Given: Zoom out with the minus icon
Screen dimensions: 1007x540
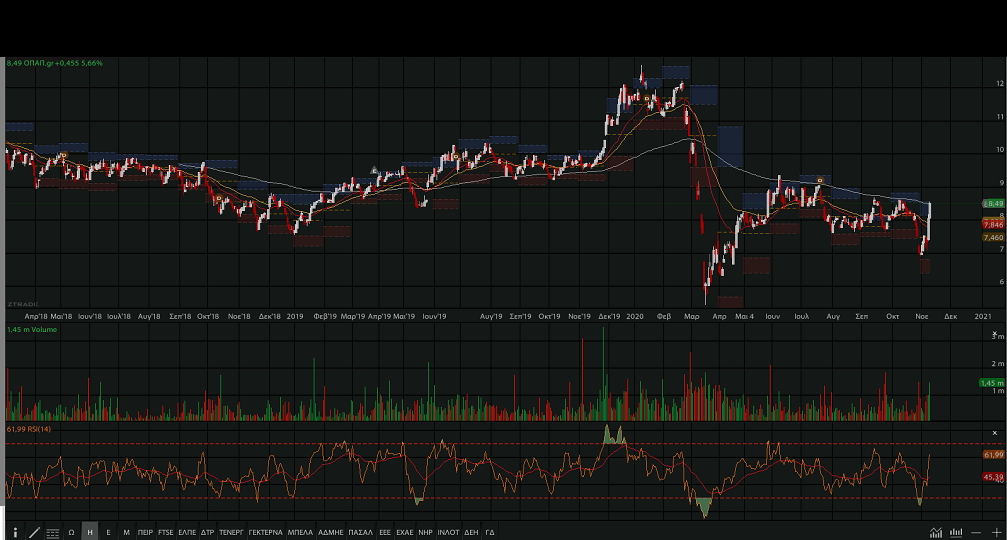Looking at the screenshot, I should (976, 532).
